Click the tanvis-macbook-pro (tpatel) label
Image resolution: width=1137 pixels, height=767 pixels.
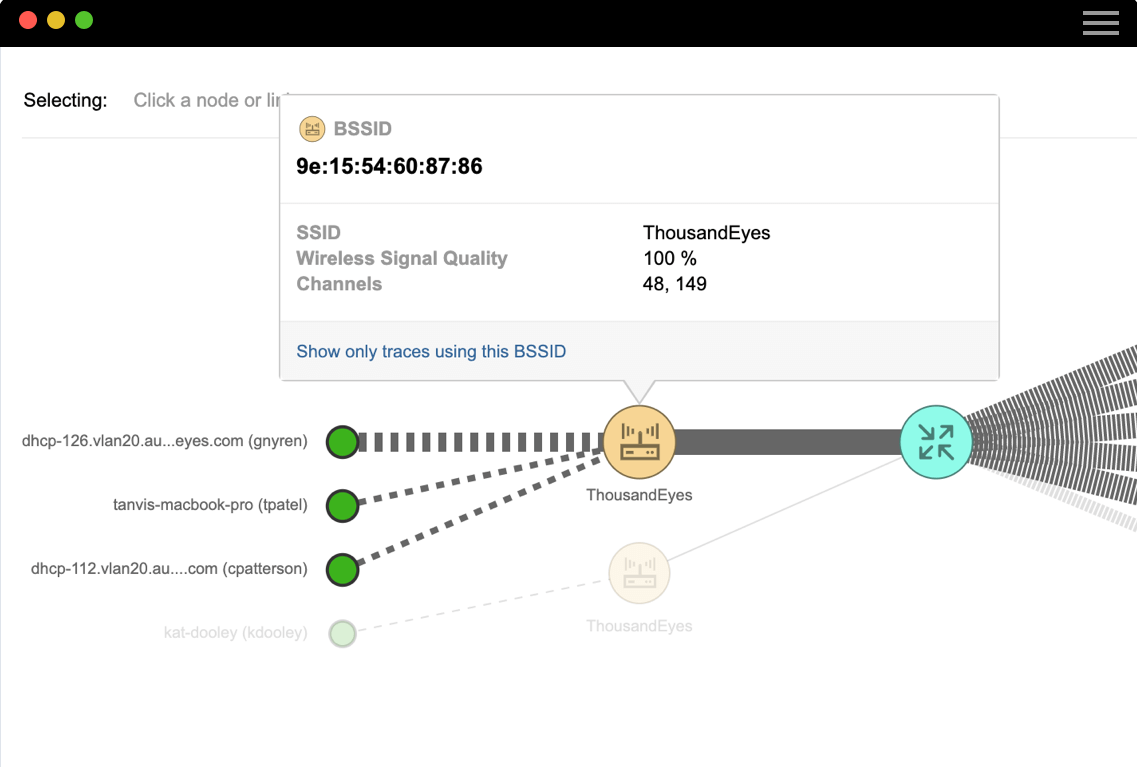[210, 505]
